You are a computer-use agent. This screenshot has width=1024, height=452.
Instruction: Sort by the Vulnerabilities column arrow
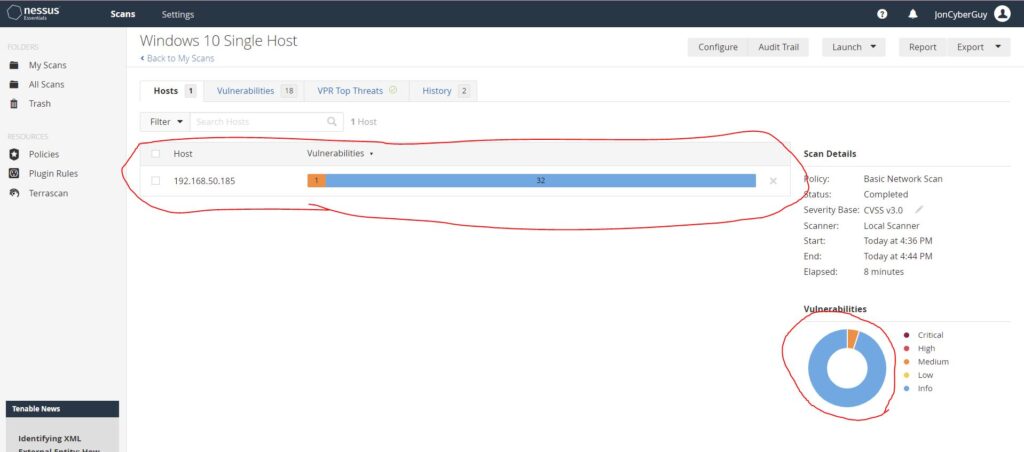click(x=372, y=154)
